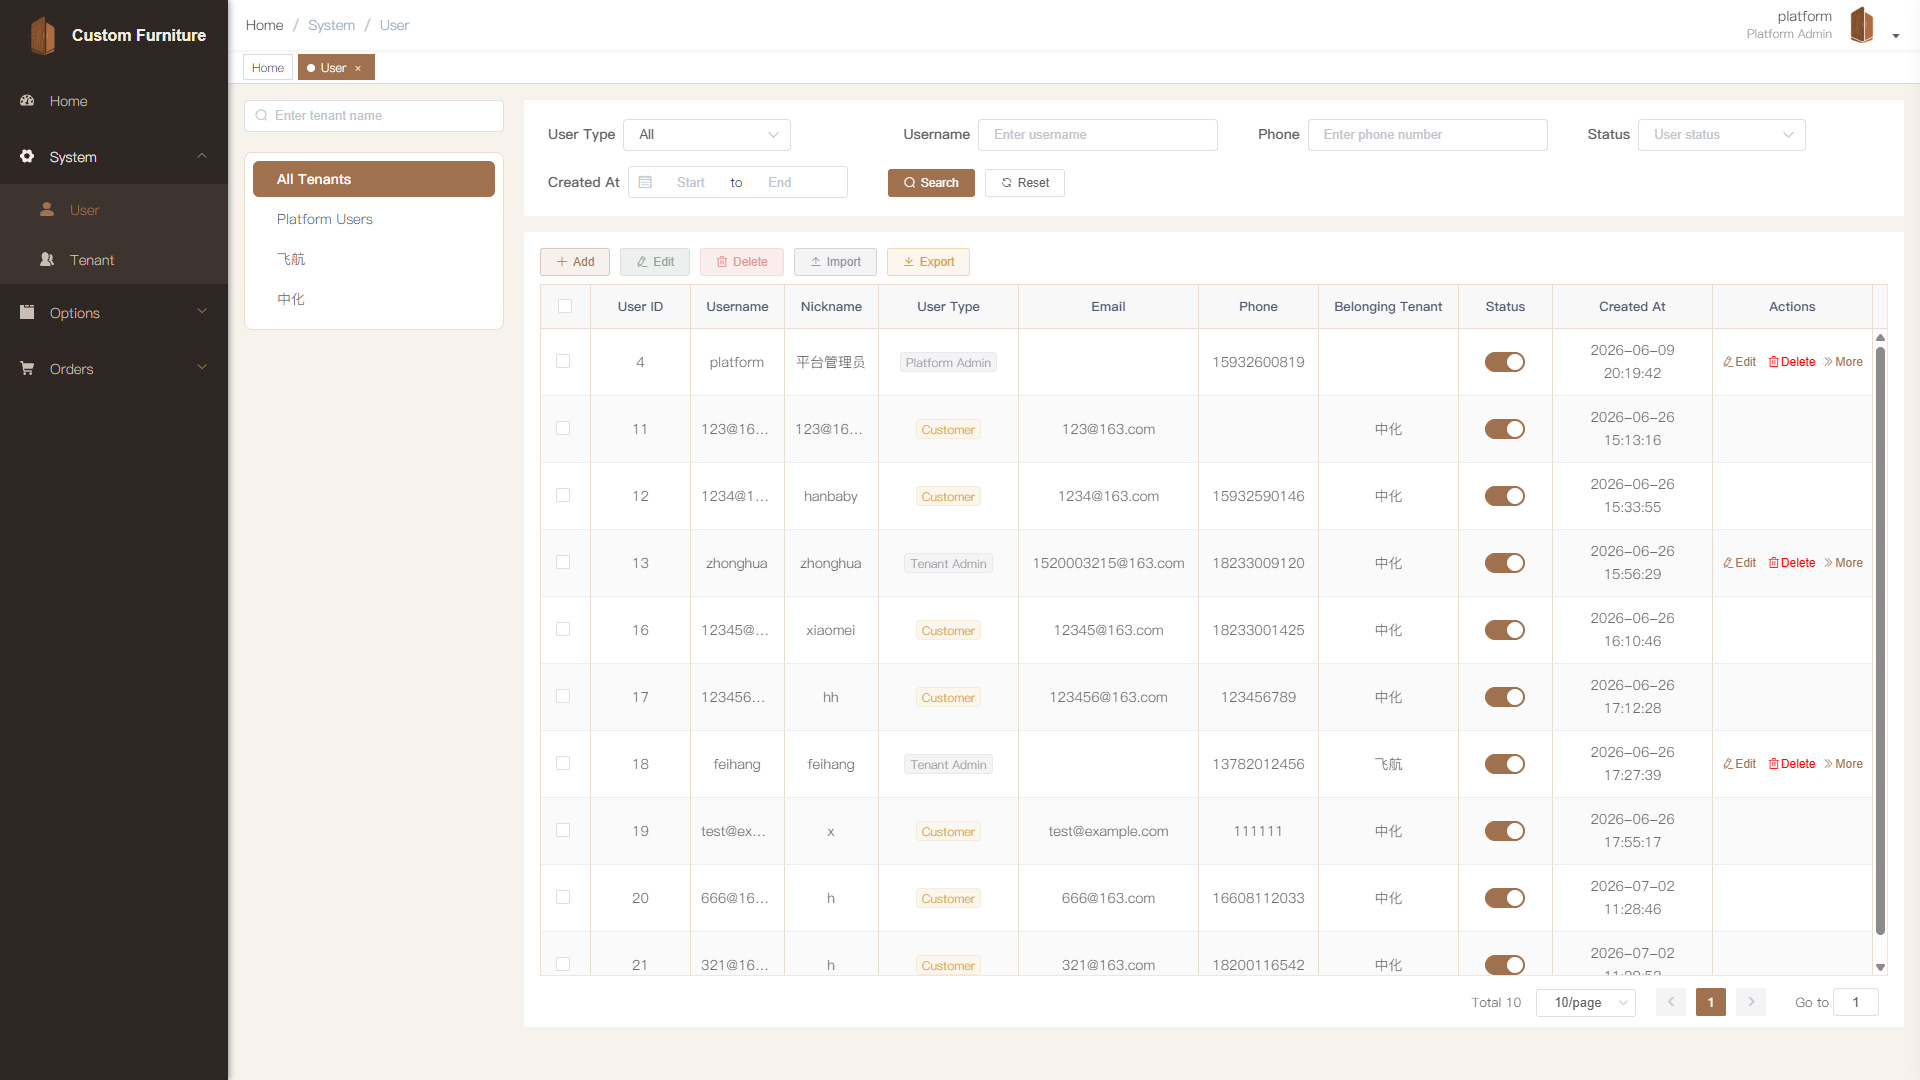The height and width of the screenshot is (1080, 1920).
Task: Toggle status switch for user platform
Action: click(x=1504, y=362)
